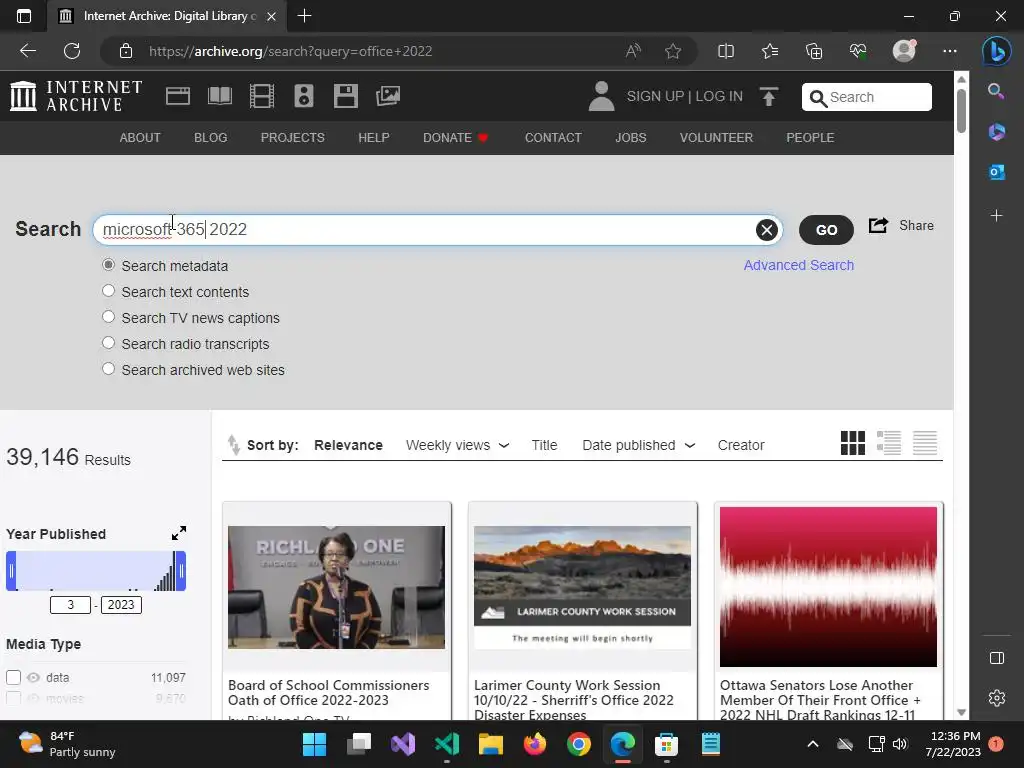Switch to extended list view

tap(889, 443)
